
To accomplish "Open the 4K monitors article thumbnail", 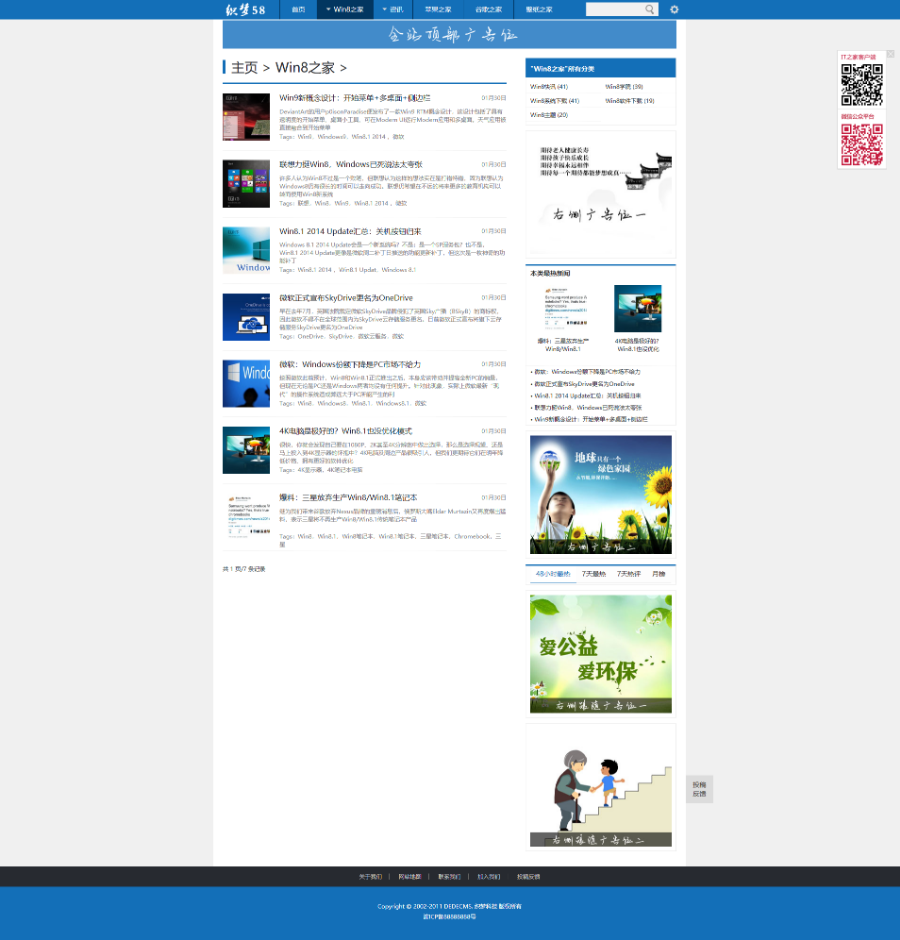I will point(246,450).
